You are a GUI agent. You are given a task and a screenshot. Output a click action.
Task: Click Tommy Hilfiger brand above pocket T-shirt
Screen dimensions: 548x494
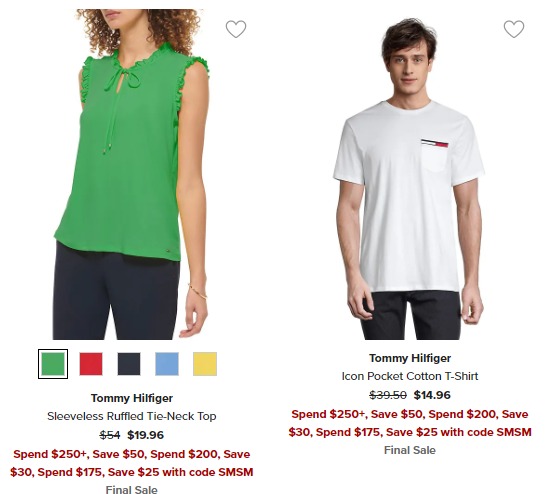coord(410,358)
